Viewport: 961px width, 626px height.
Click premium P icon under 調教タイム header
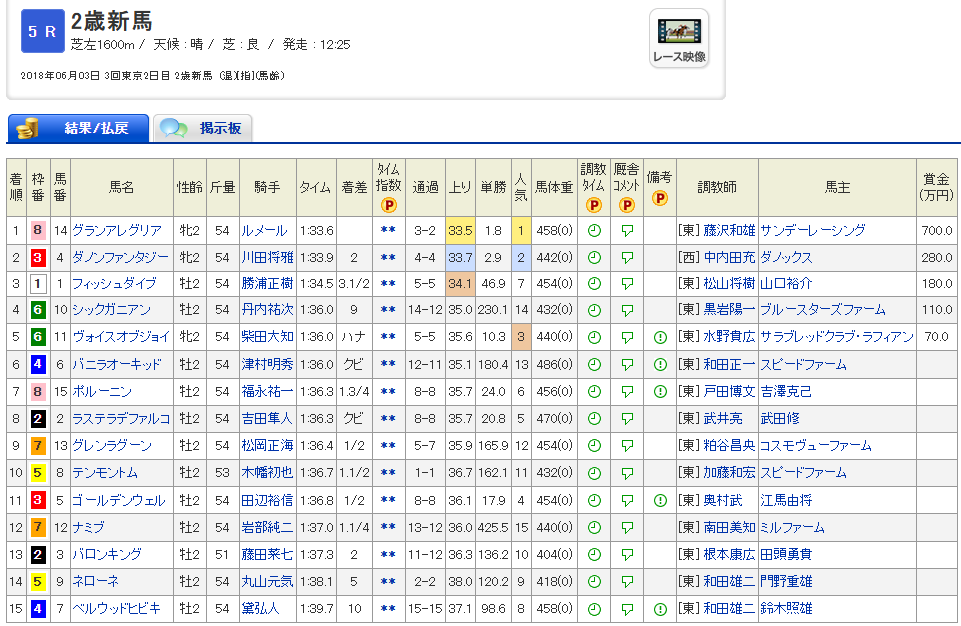pyautogui.click(x=593, y=205)
